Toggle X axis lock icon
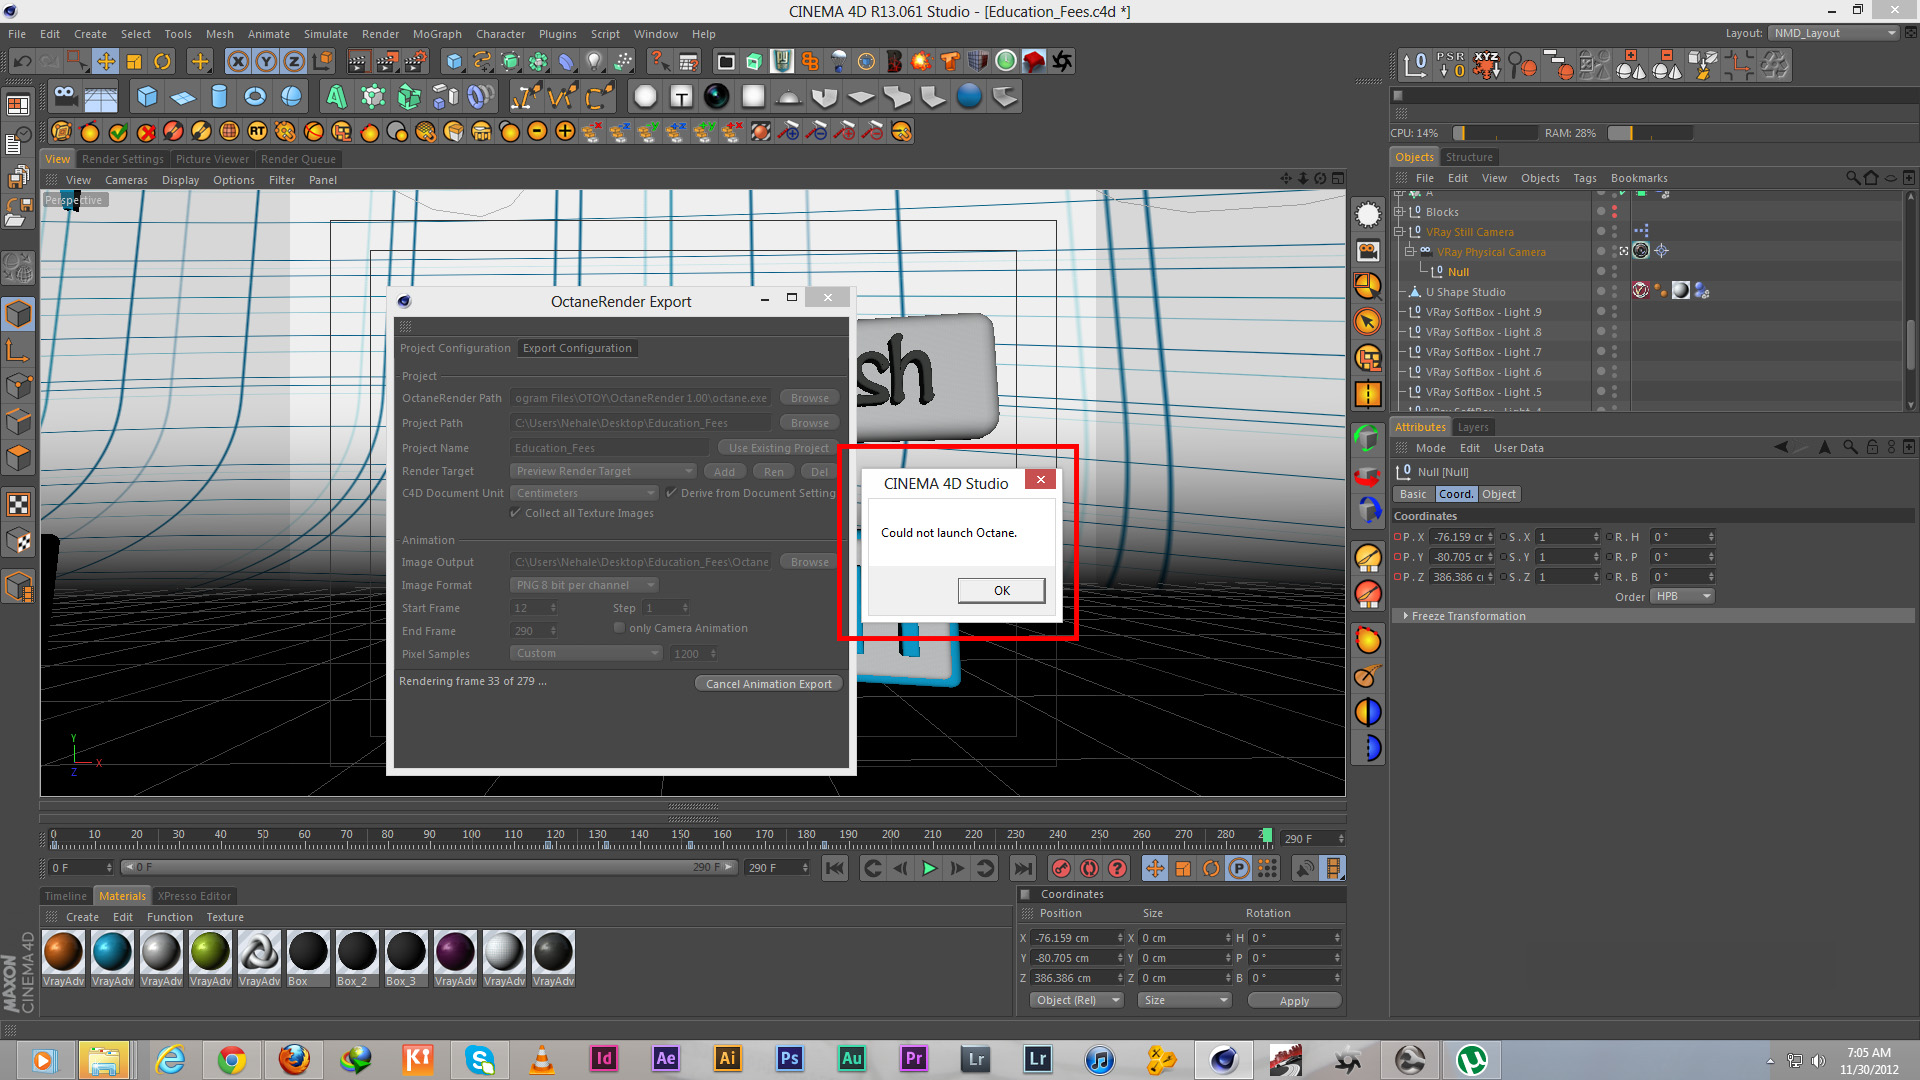Screen dimensions: 1920x1080 [238, 62]
